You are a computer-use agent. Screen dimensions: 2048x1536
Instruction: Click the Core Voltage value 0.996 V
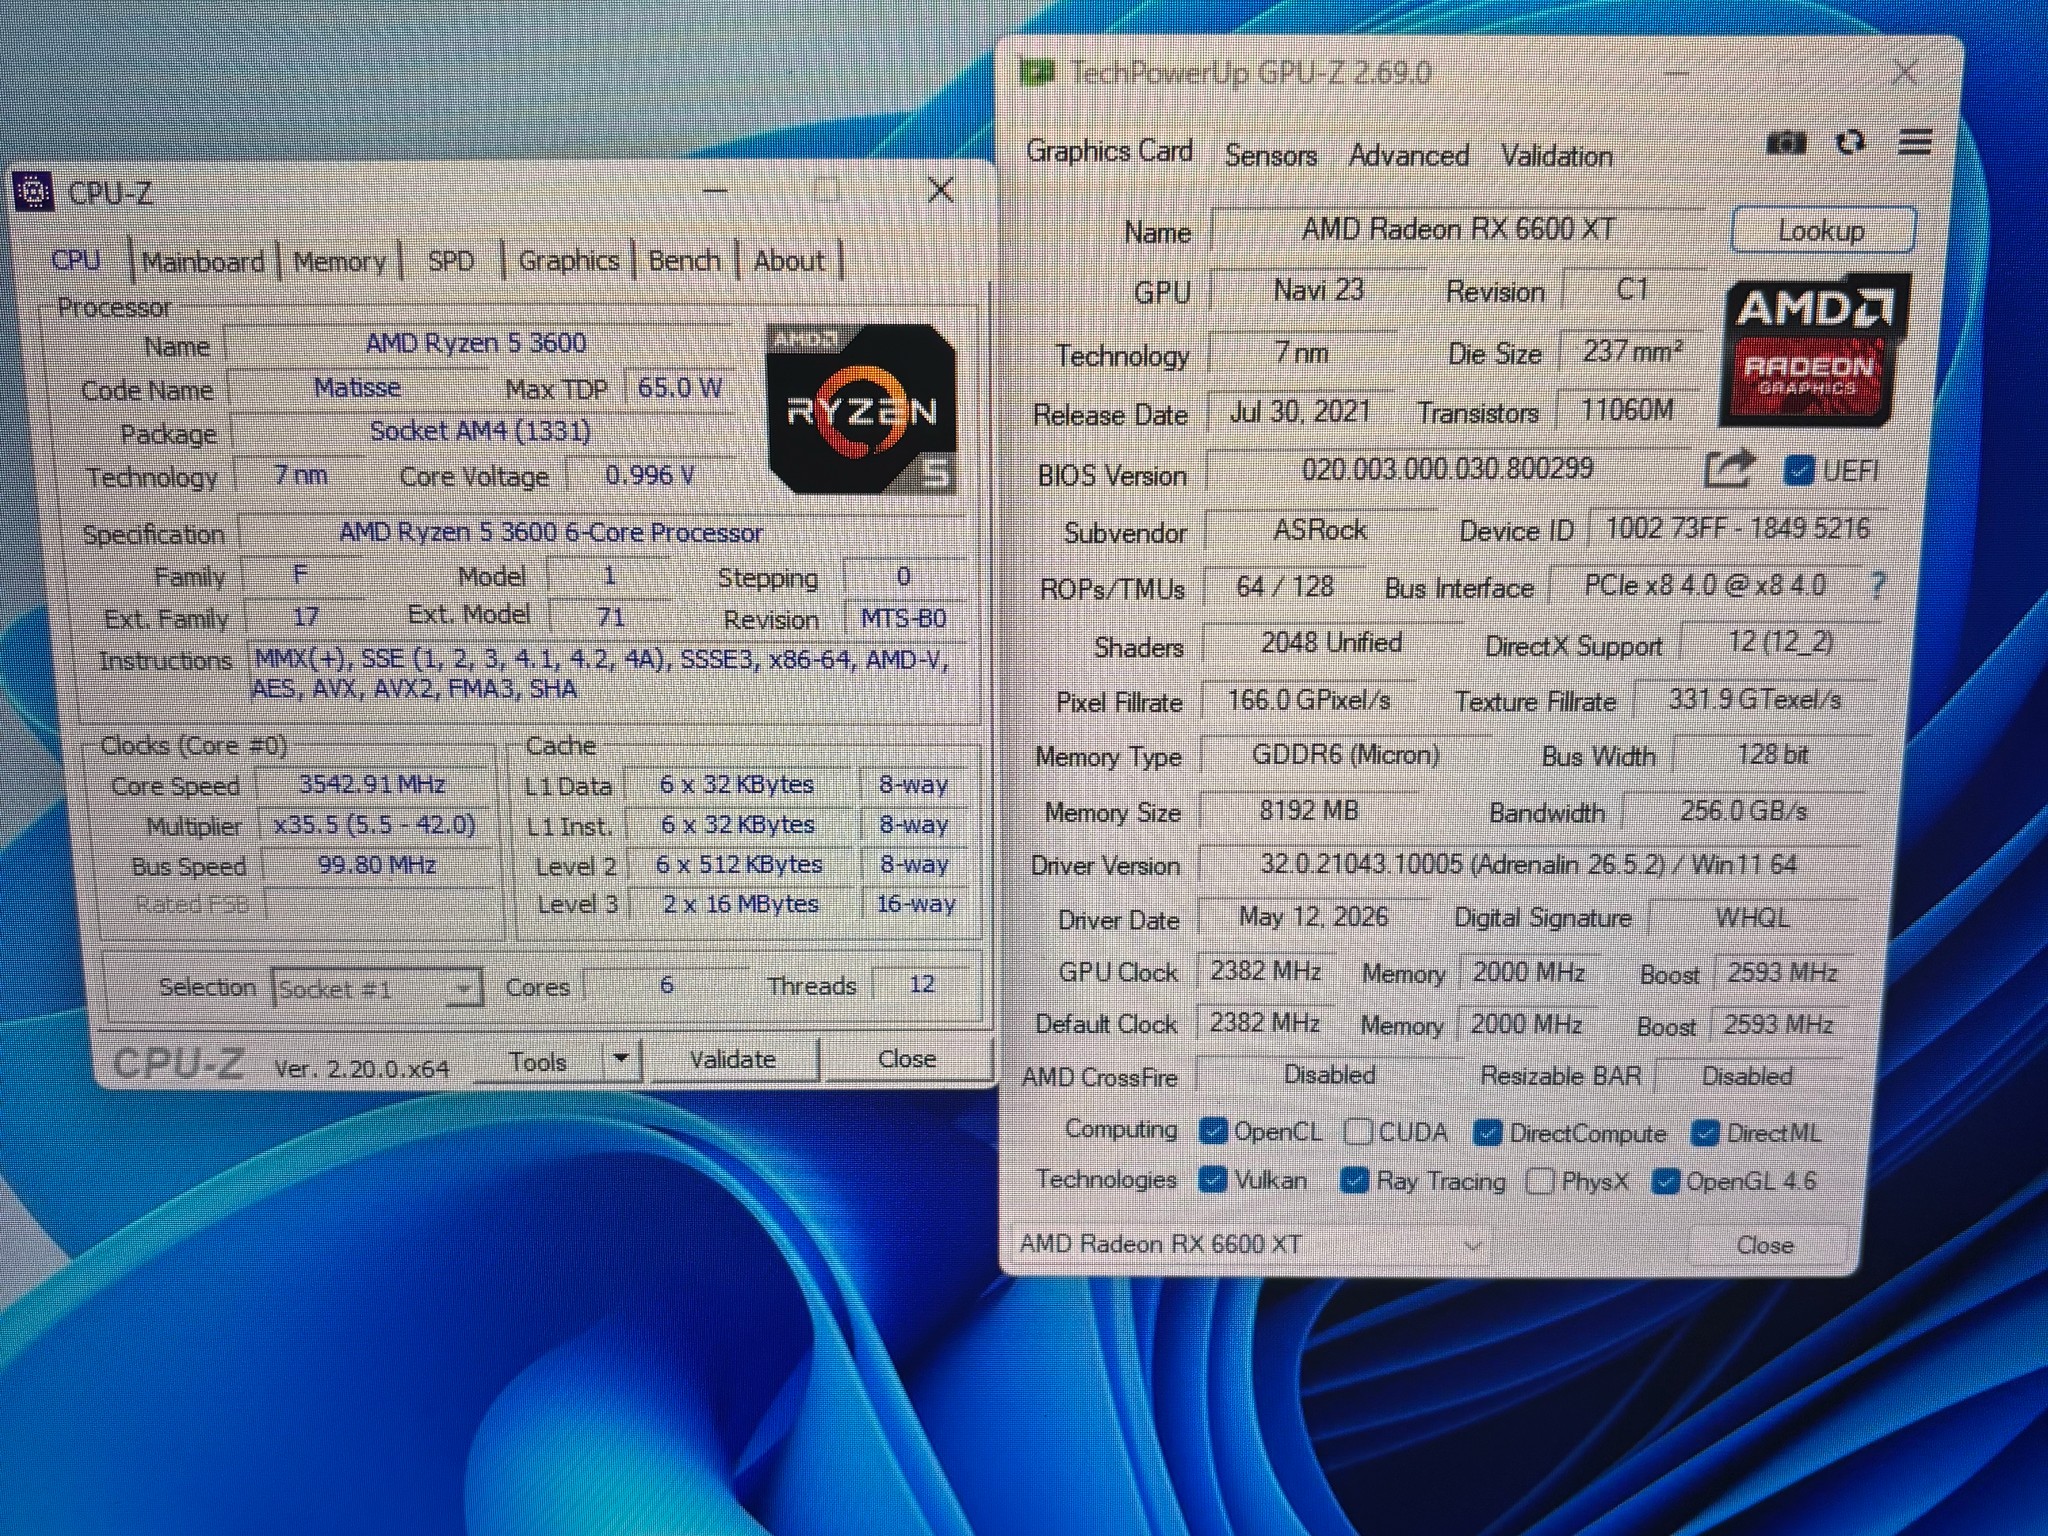pos(650,474)
